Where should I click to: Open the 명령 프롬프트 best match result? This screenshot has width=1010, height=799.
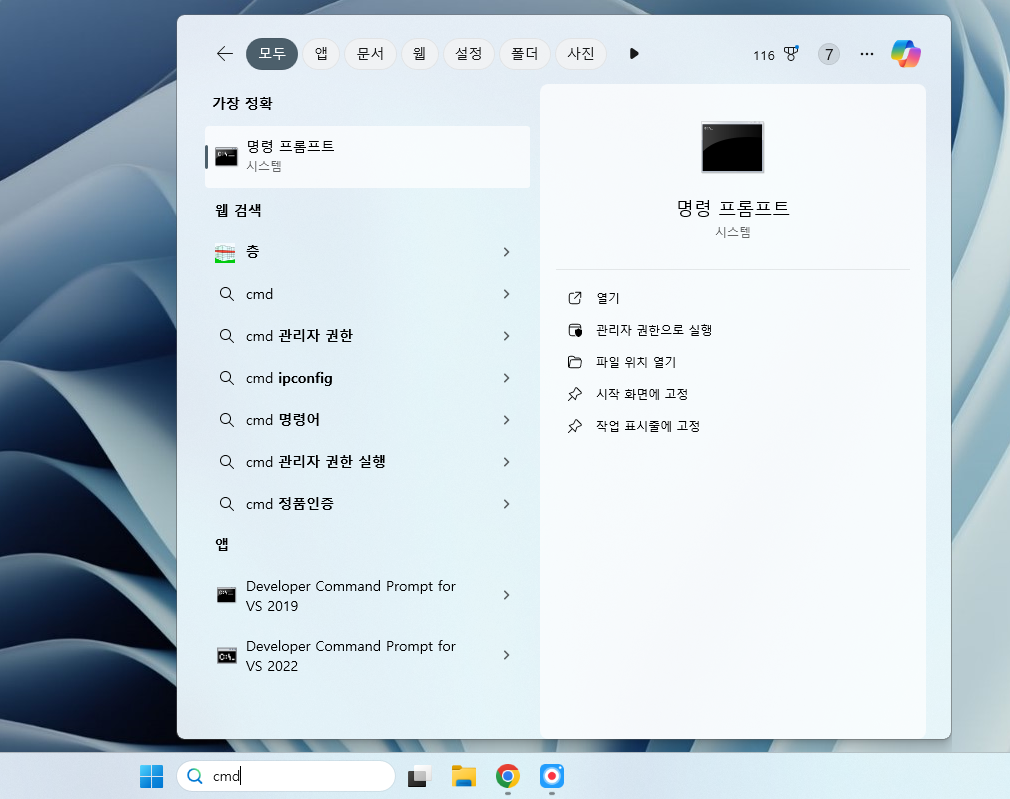point(367,157)
